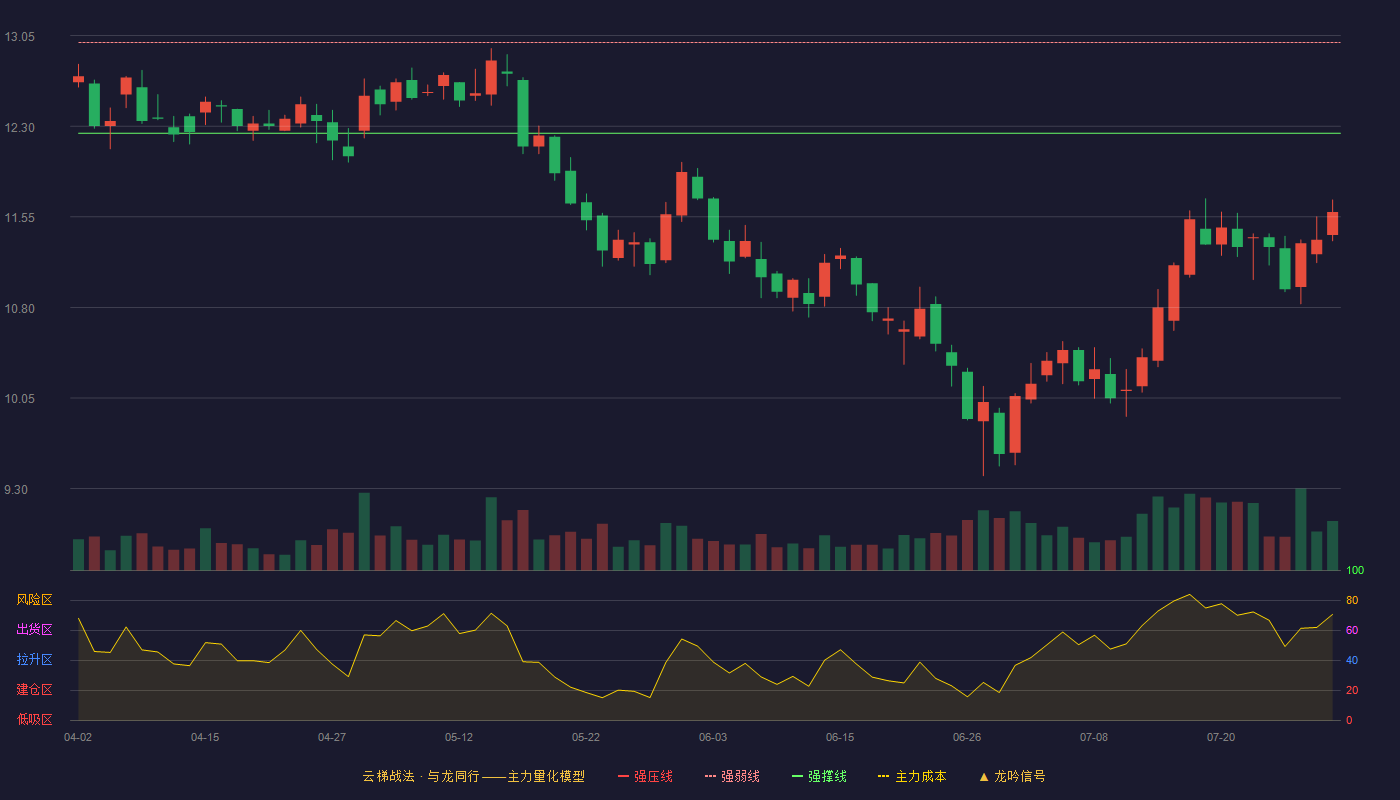Click the 10.80 price axis label

click(20, 309)
